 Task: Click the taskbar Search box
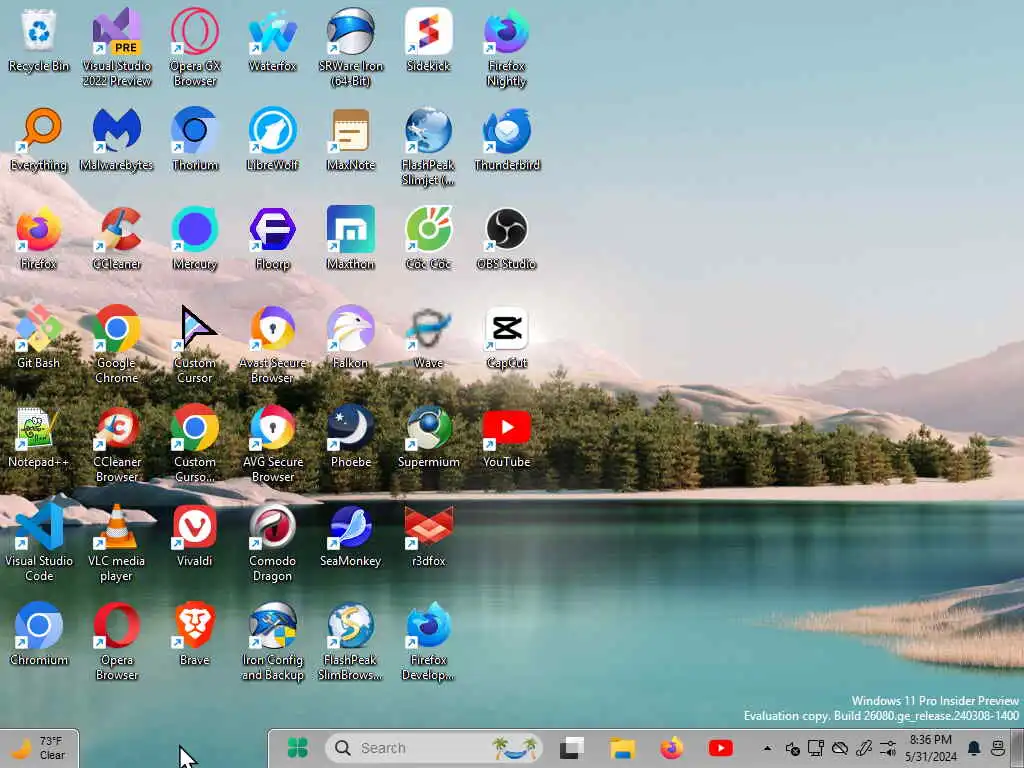point(434,748)
